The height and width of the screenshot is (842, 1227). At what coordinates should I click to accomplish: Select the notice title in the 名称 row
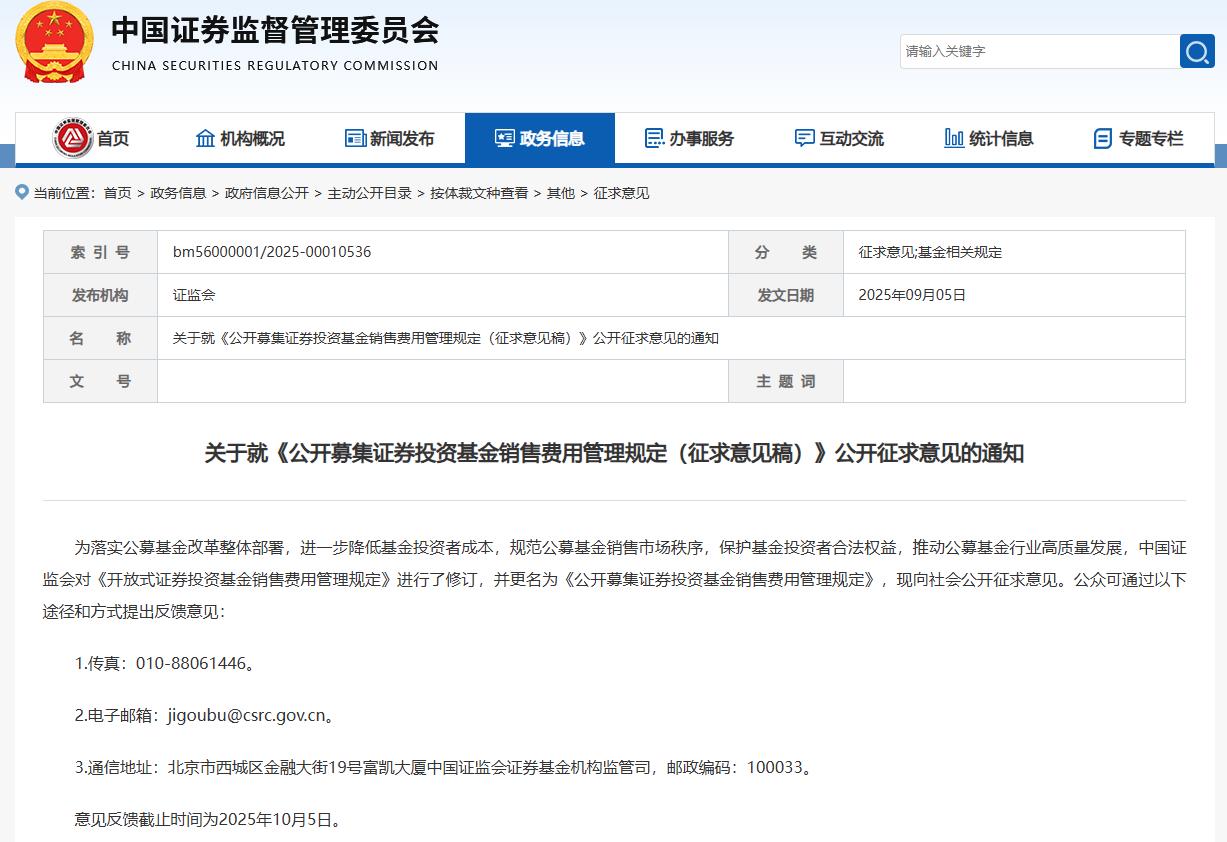(x=438, y=337)
